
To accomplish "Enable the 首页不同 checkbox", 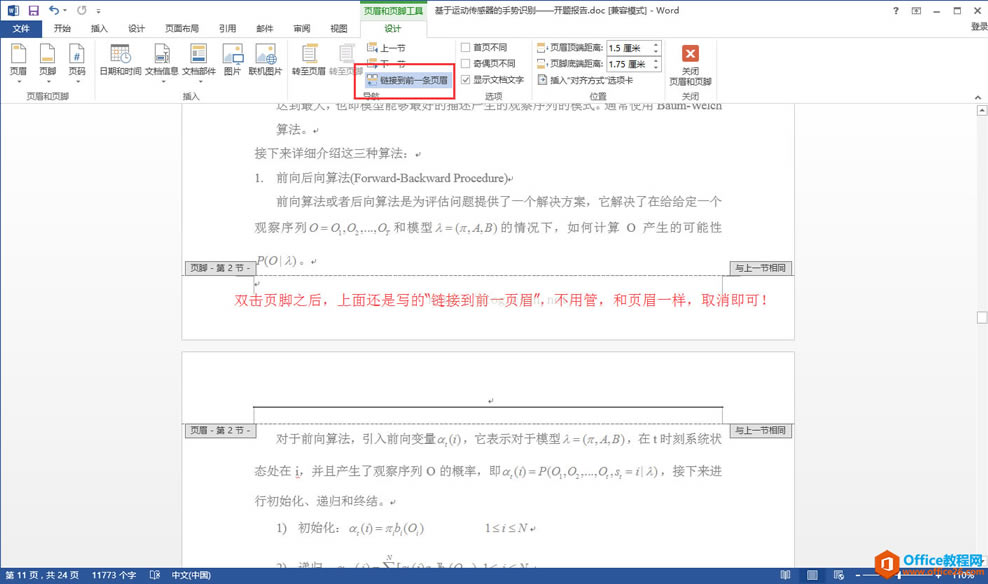I will point(466,47).
